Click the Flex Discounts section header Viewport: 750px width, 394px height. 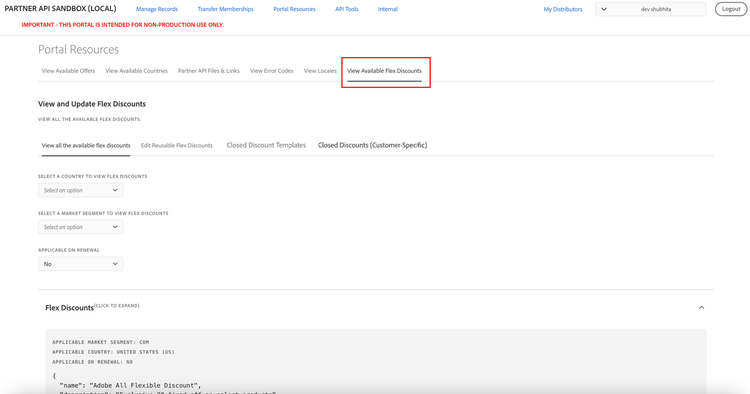pos(375,307)
